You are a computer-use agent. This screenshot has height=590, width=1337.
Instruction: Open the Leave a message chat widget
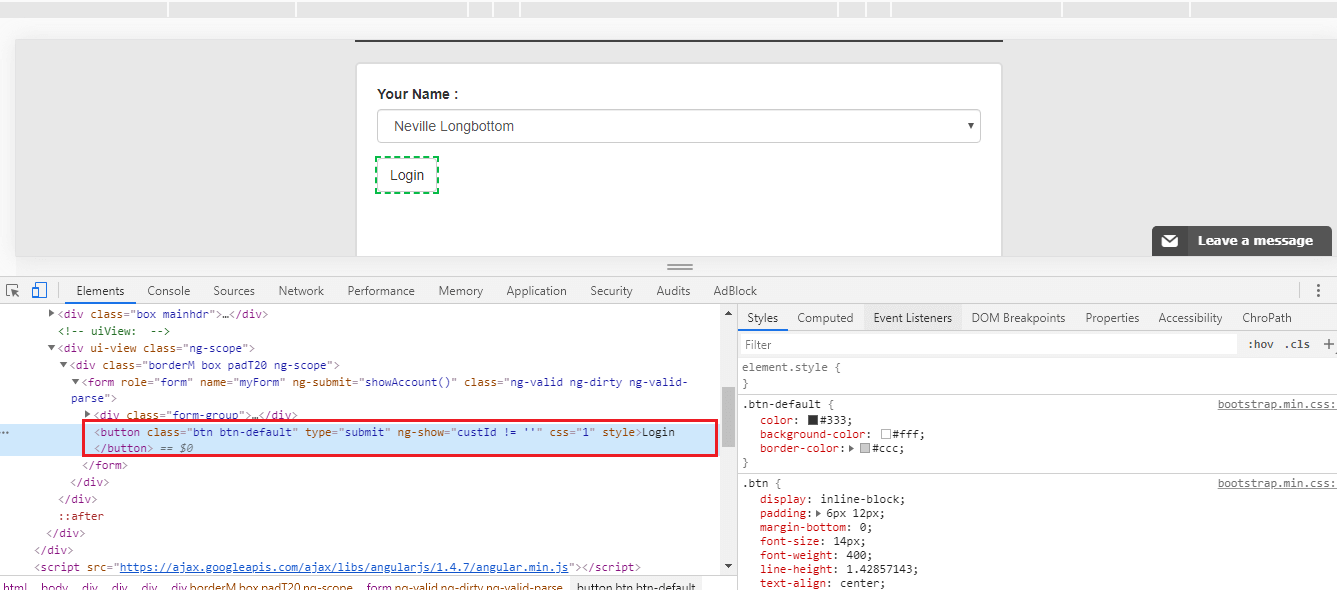click(1242, 241)
